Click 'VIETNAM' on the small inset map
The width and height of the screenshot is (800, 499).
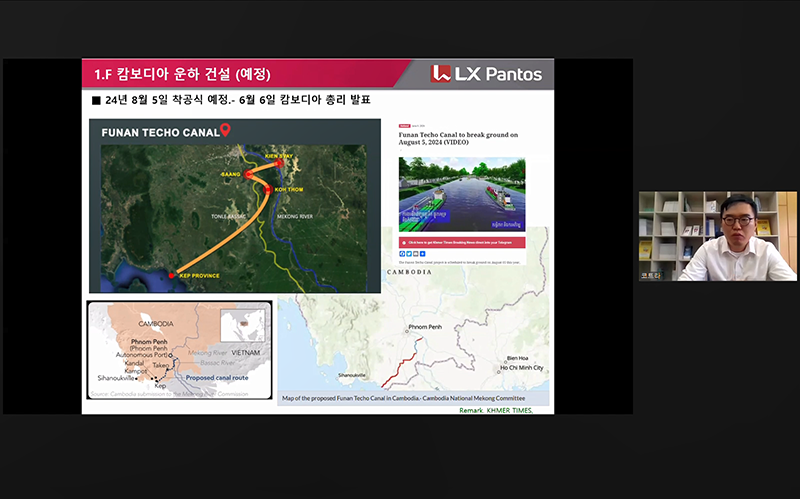(x=246, y=353)
